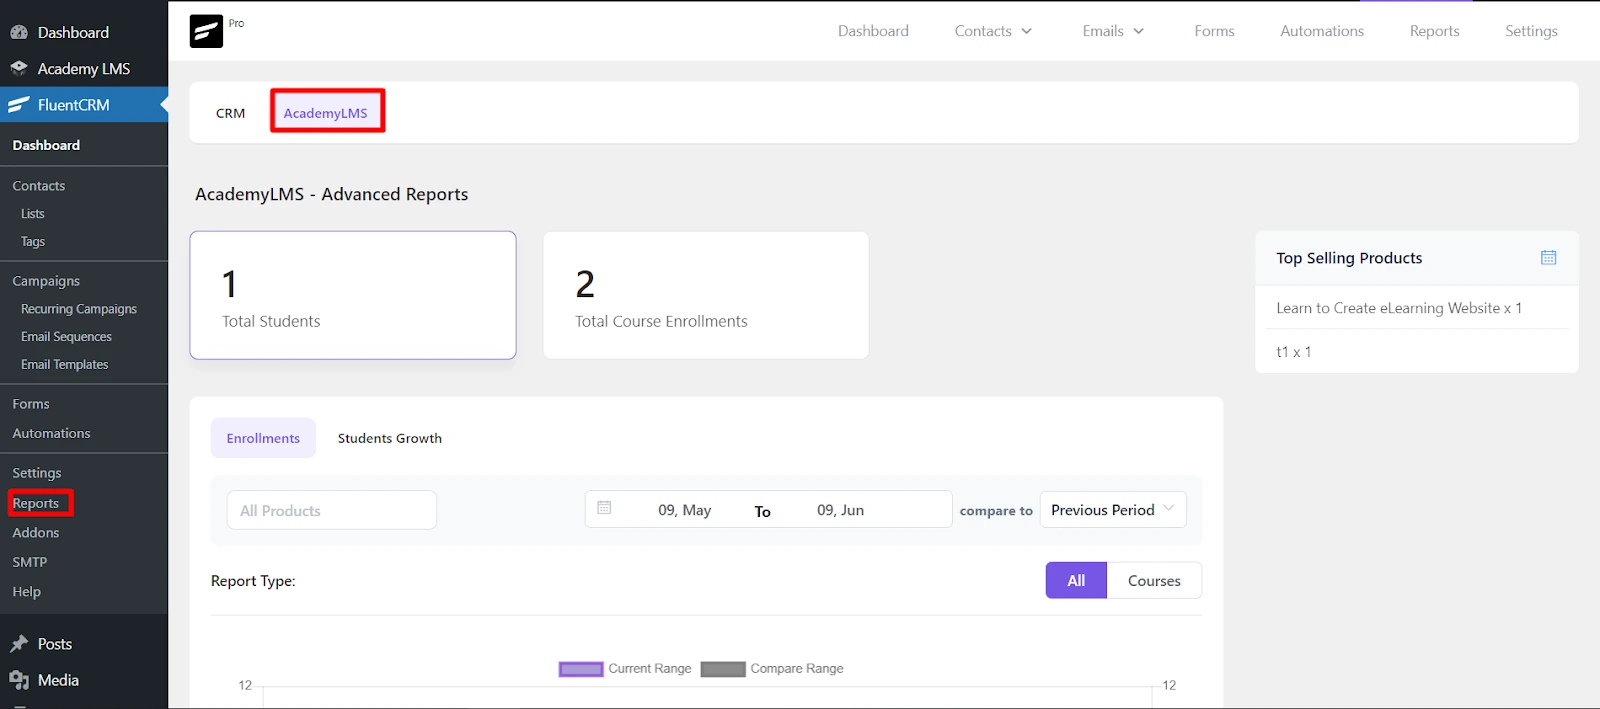
Task: Expand the Contacts top menu dropdown
Action: (993, 31)
